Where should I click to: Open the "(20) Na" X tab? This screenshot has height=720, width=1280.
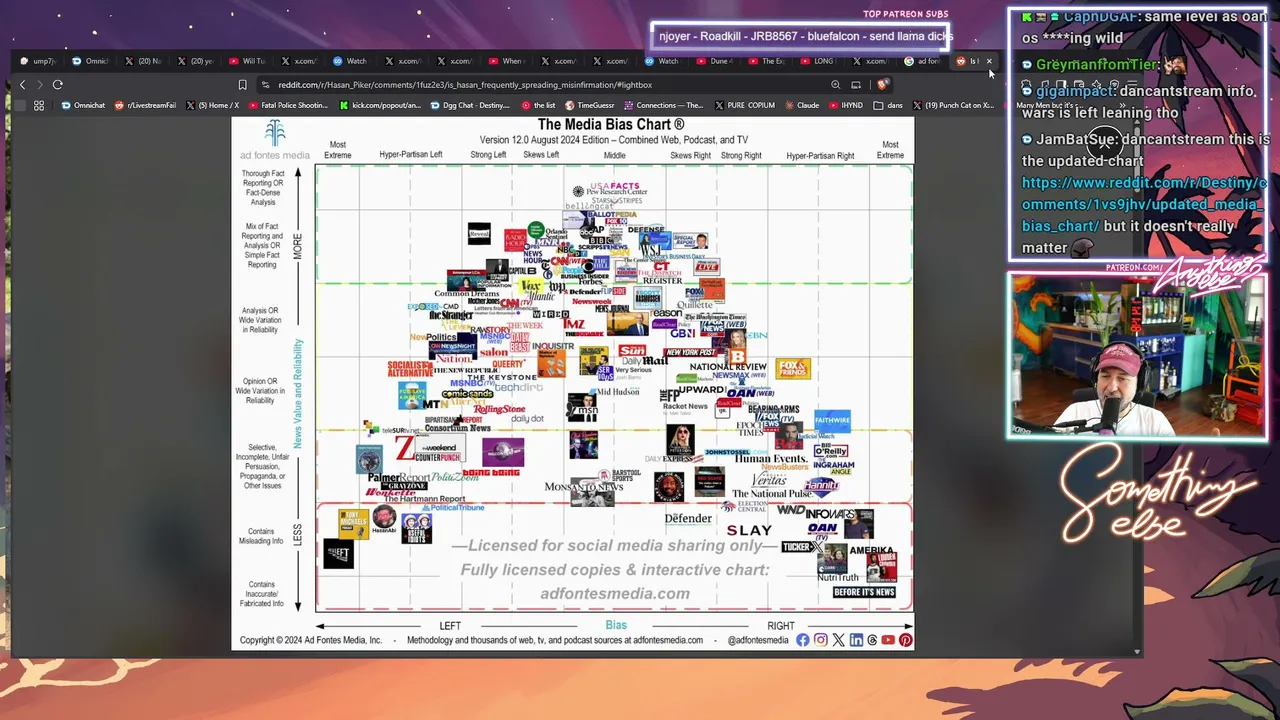tap(143, 61)
